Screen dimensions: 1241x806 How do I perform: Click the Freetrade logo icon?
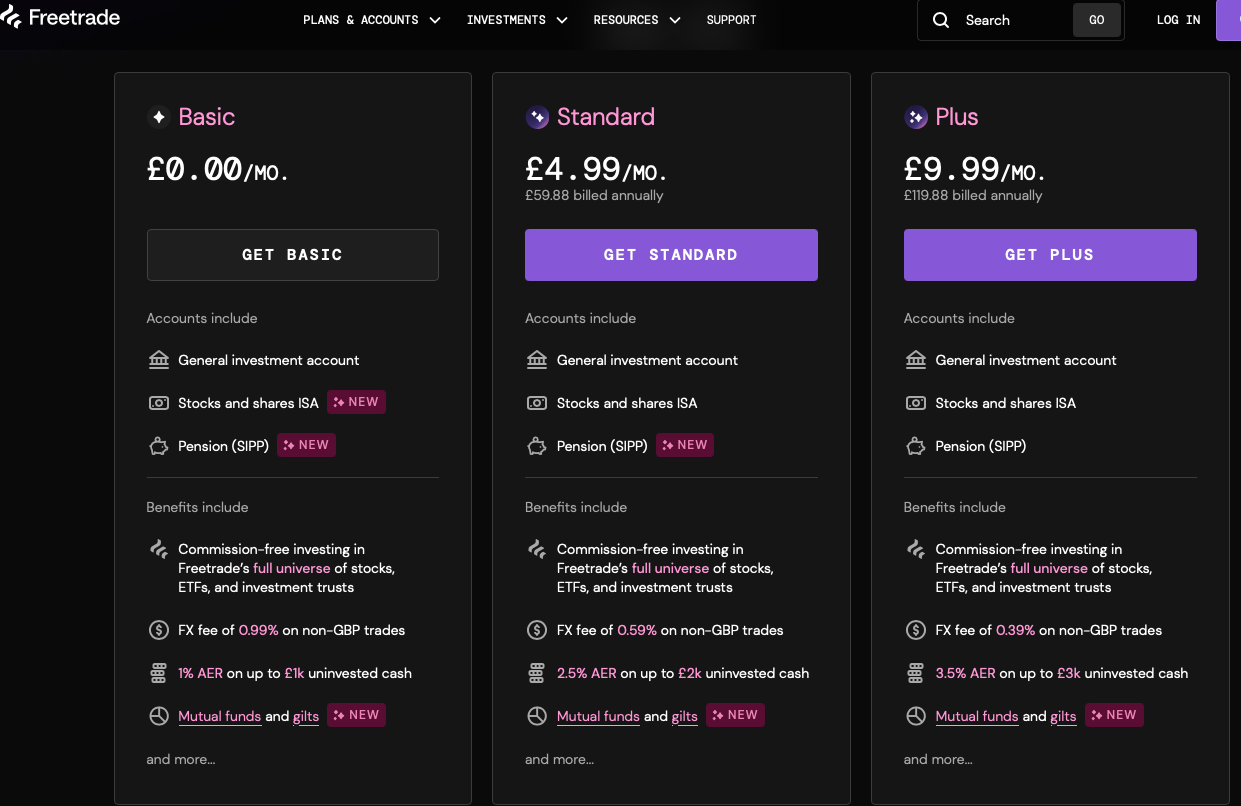point(10,17)
